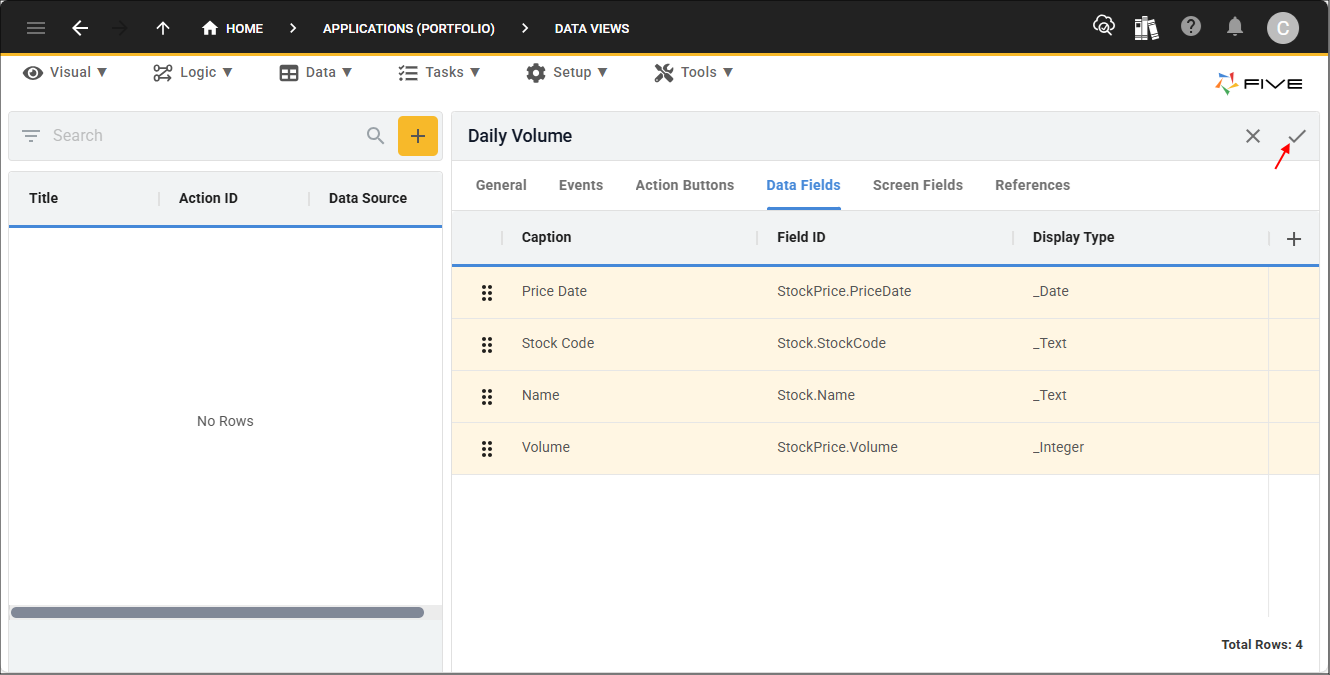The image size is (1330, 675).
Task: Open the hamburger navigation menu
Action: tap(36, 28)
